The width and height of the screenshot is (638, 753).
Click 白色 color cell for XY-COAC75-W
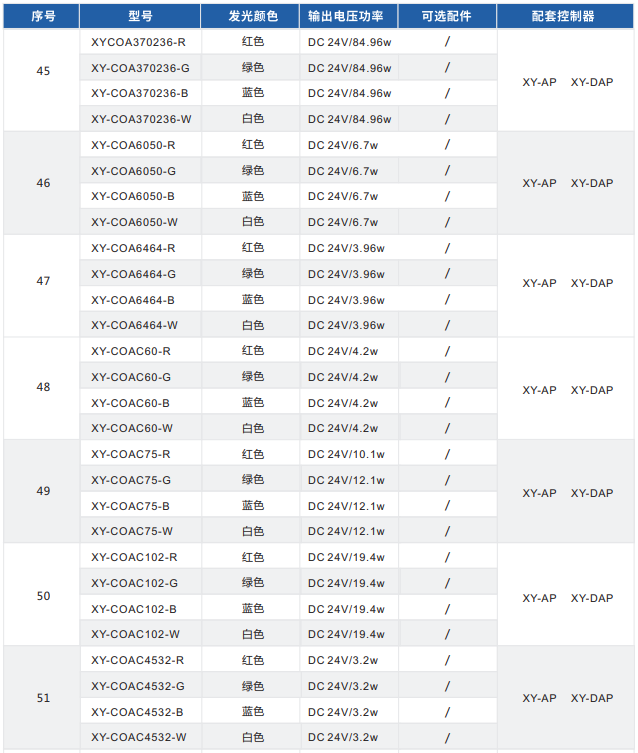click(253, 531)
